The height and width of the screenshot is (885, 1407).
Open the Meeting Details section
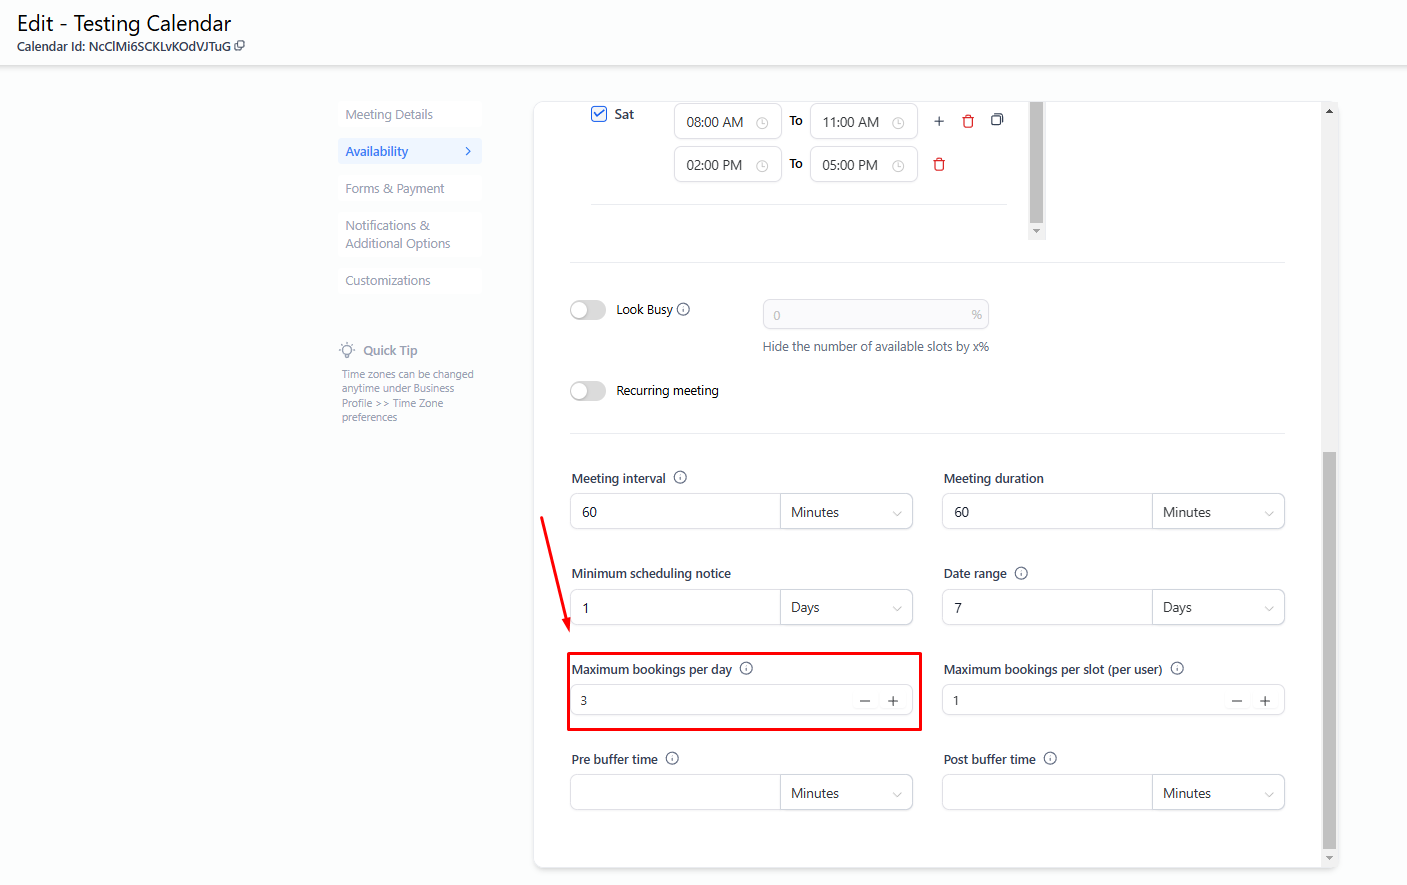pyautogui.click(x=389, y=115)
